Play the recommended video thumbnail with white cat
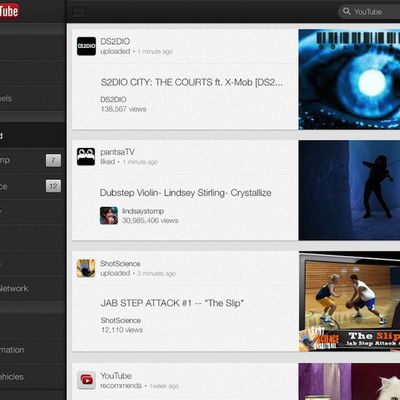The image size is (400, 400). (349, 381)
